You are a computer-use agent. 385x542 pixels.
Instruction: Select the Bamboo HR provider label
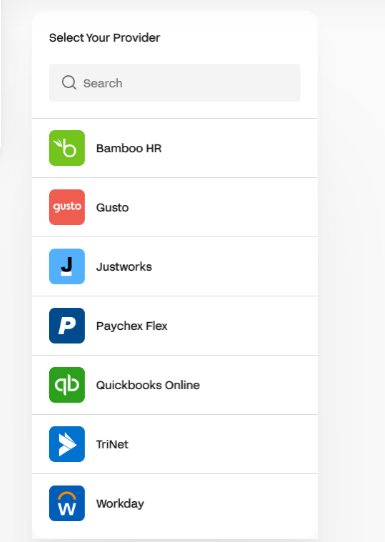coord(129,148)
